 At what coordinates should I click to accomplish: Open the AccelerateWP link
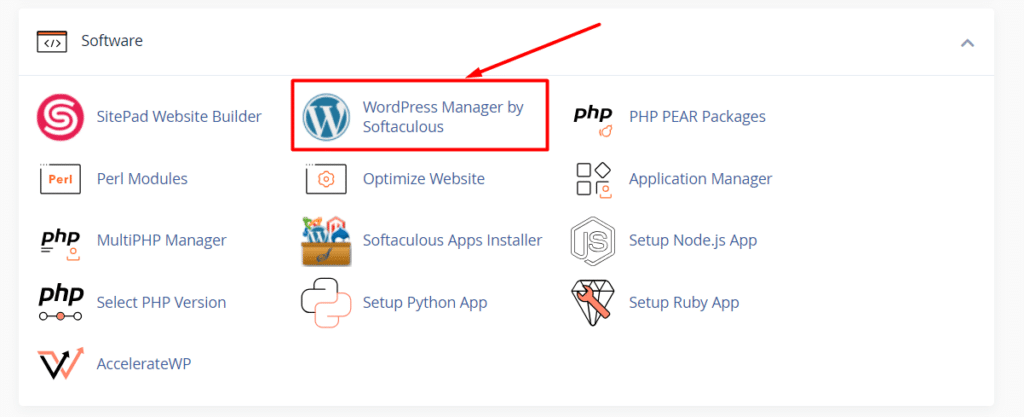tap(144, 363)
